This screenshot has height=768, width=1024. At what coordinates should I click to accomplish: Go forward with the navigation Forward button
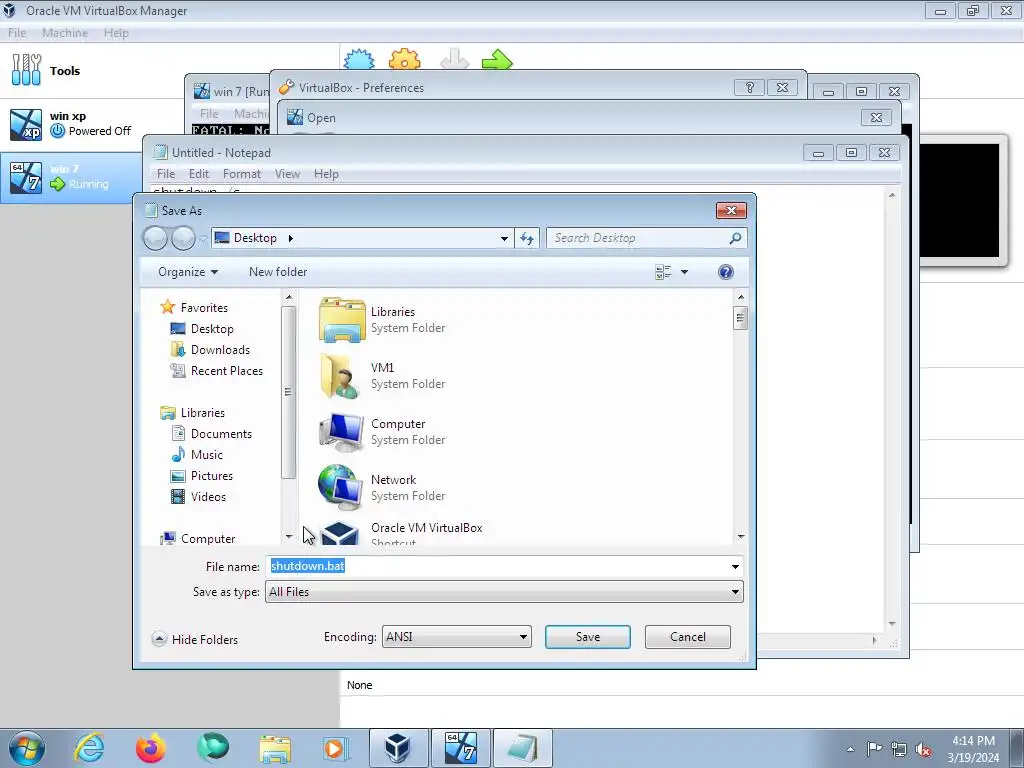183,238
